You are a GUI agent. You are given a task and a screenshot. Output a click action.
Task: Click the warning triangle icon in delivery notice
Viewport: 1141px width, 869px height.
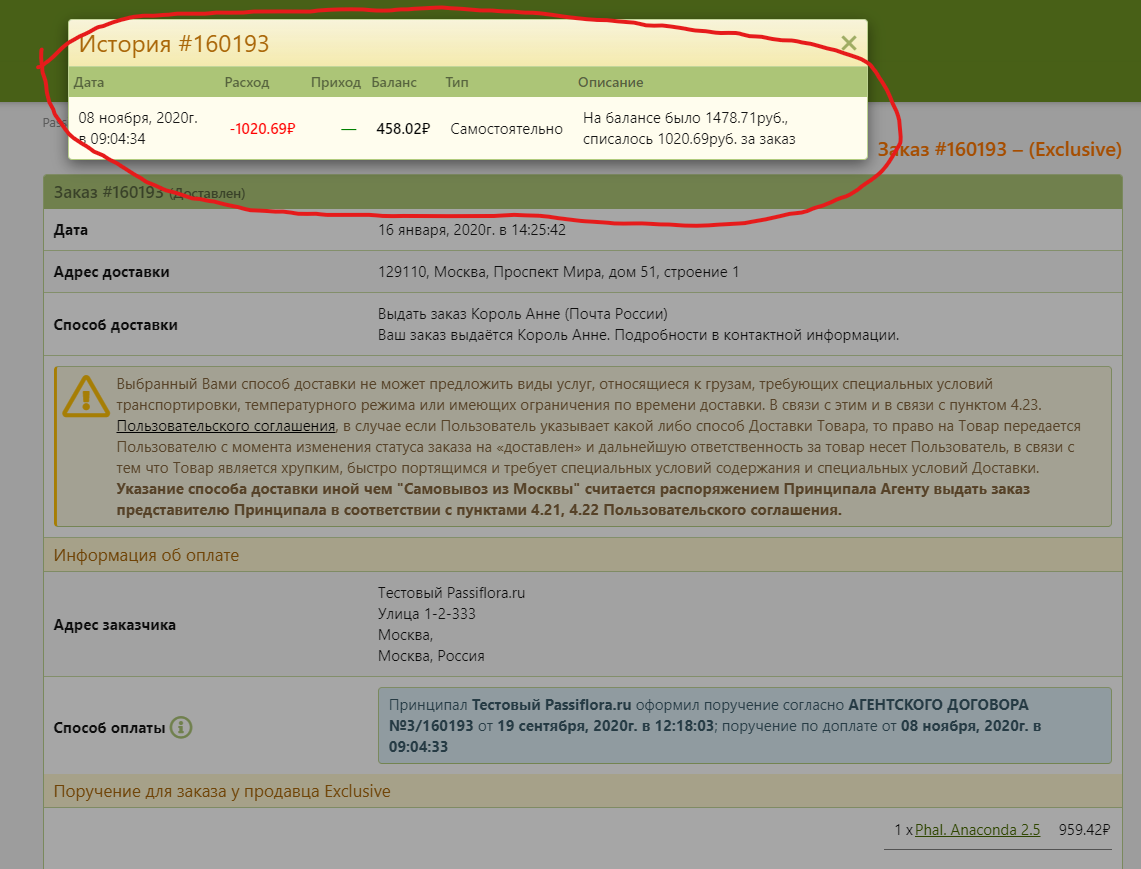(86, 397)
